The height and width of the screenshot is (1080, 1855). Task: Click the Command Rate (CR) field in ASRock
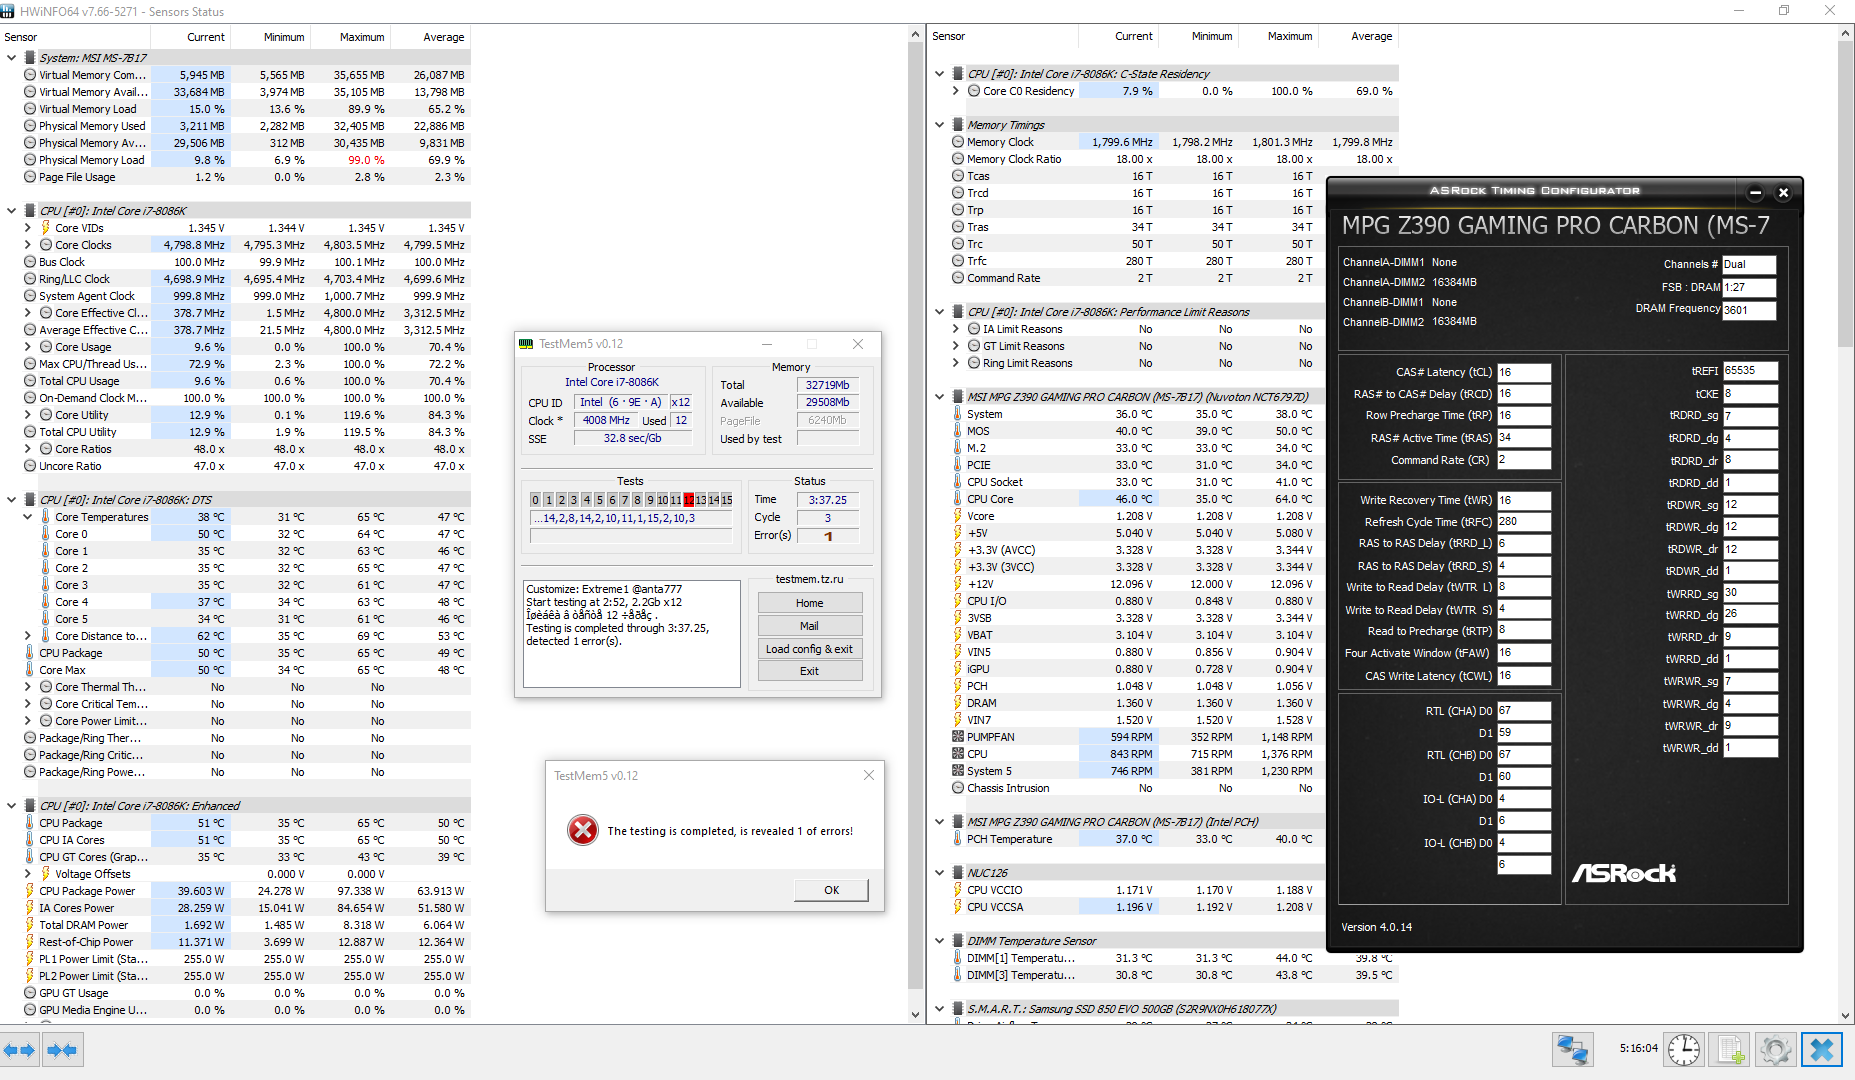1523,460
